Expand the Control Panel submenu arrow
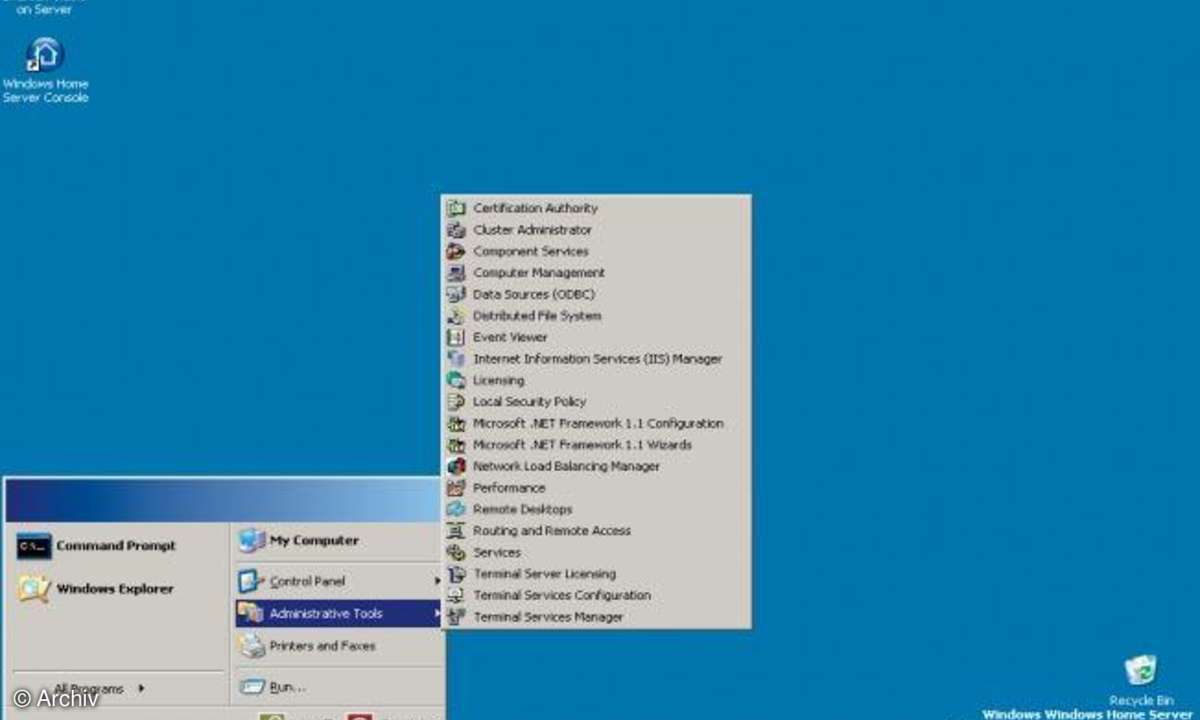The image size is (1200, 720). (x=437, y=581)
